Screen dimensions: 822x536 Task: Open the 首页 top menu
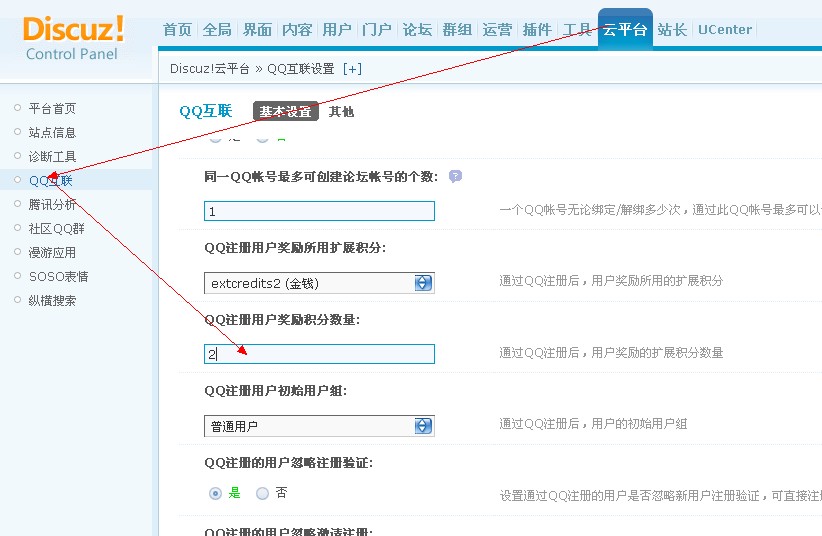point(177,29)
